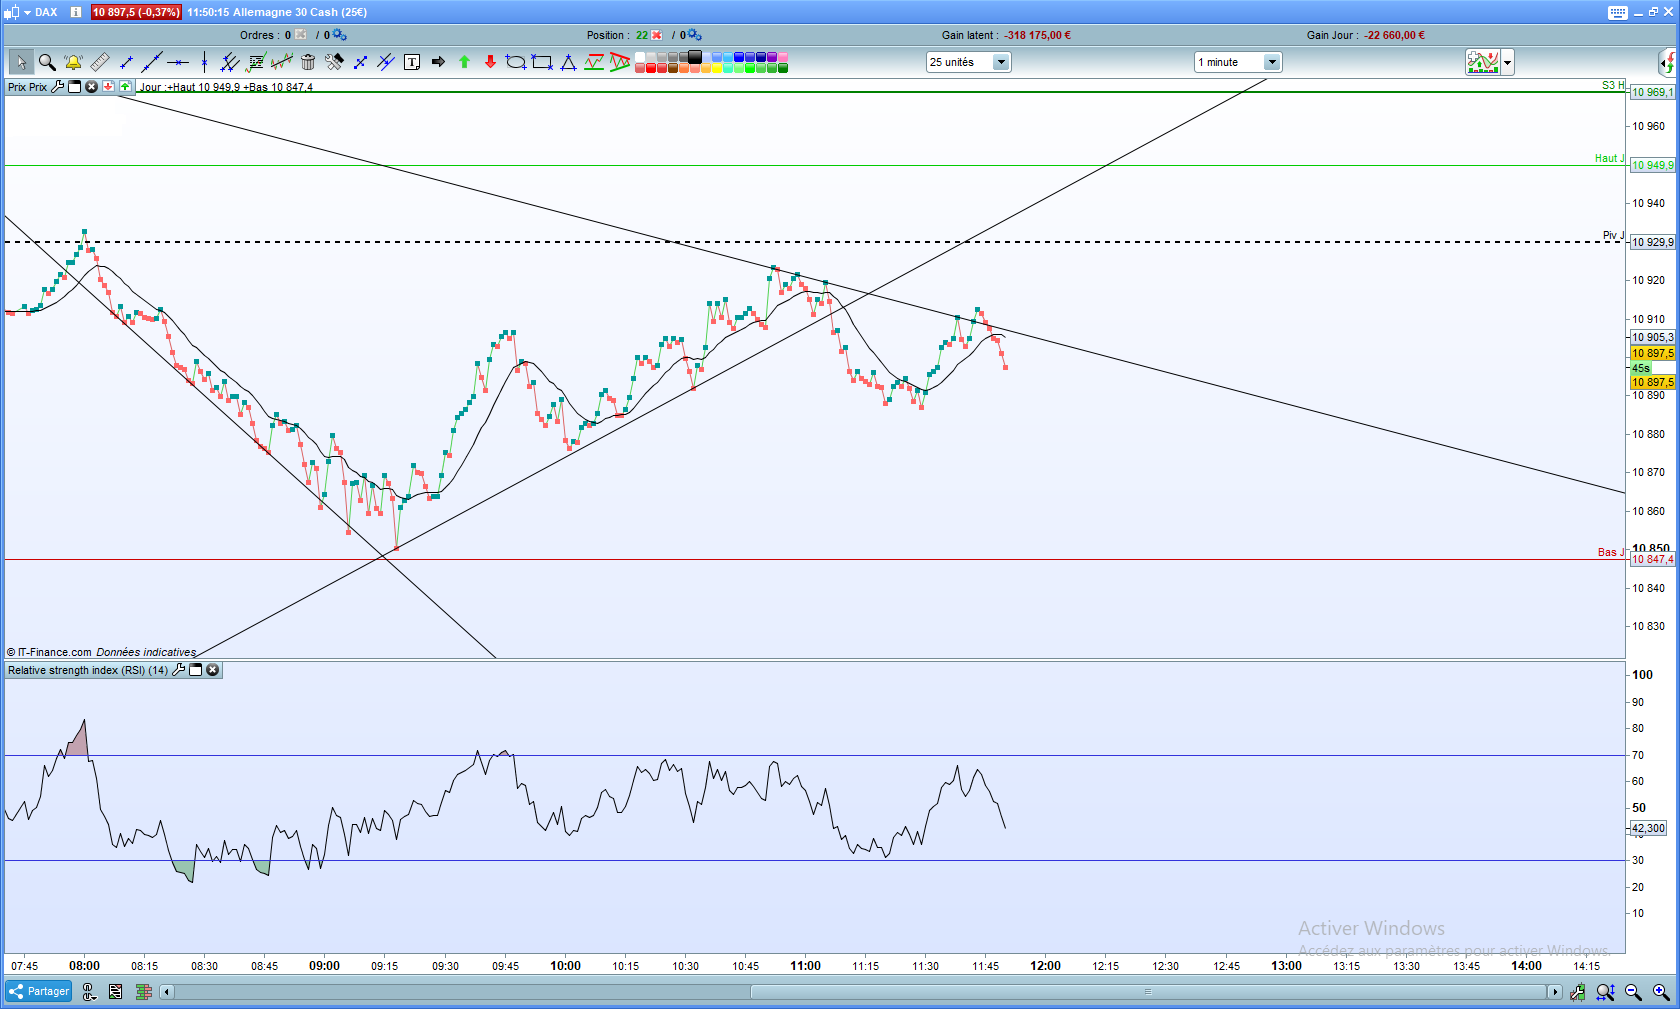Click the keyboard icon in title bar
Screen dimensions: 1680x1009
point(1618,12)
